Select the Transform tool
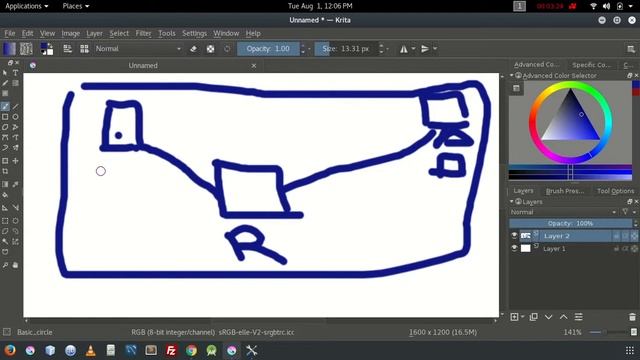Image resolution: width=640 pixels, height=360 pixels. [x=5, y=161]
